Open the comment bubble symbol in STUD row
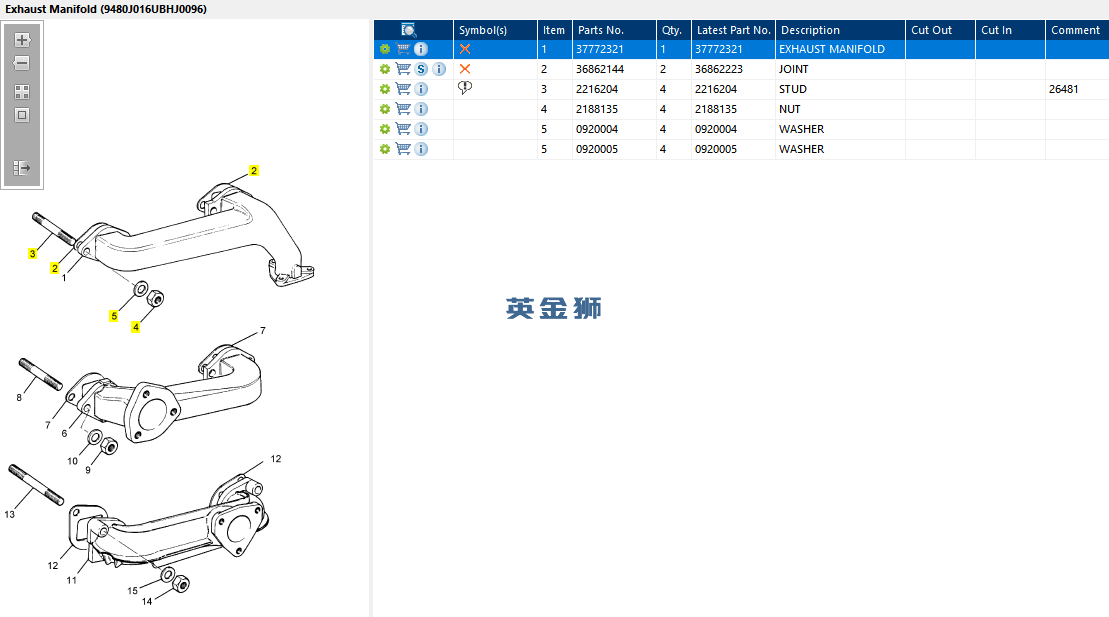The width and height of the screenshot is (1109, 617). (x=465, y=88)
